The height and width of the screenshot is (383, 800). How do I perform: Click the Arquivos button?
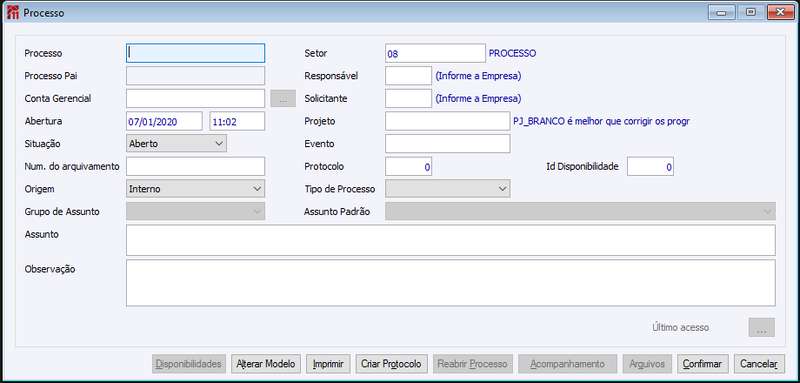[x=647, y=364]
